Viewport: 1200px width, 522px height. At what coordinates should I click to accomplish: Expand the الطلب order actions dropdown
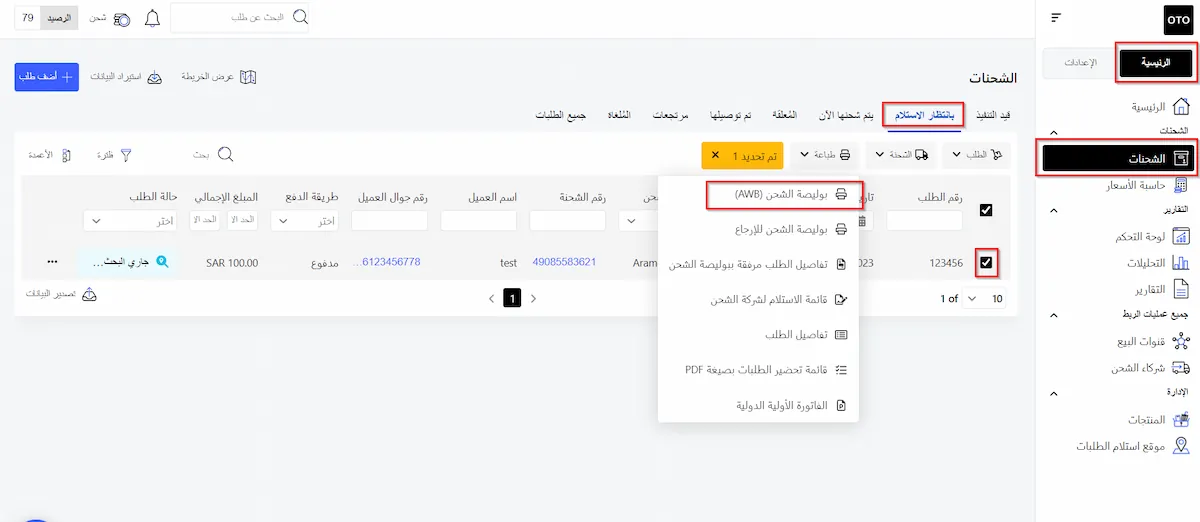tap(975, 155)
